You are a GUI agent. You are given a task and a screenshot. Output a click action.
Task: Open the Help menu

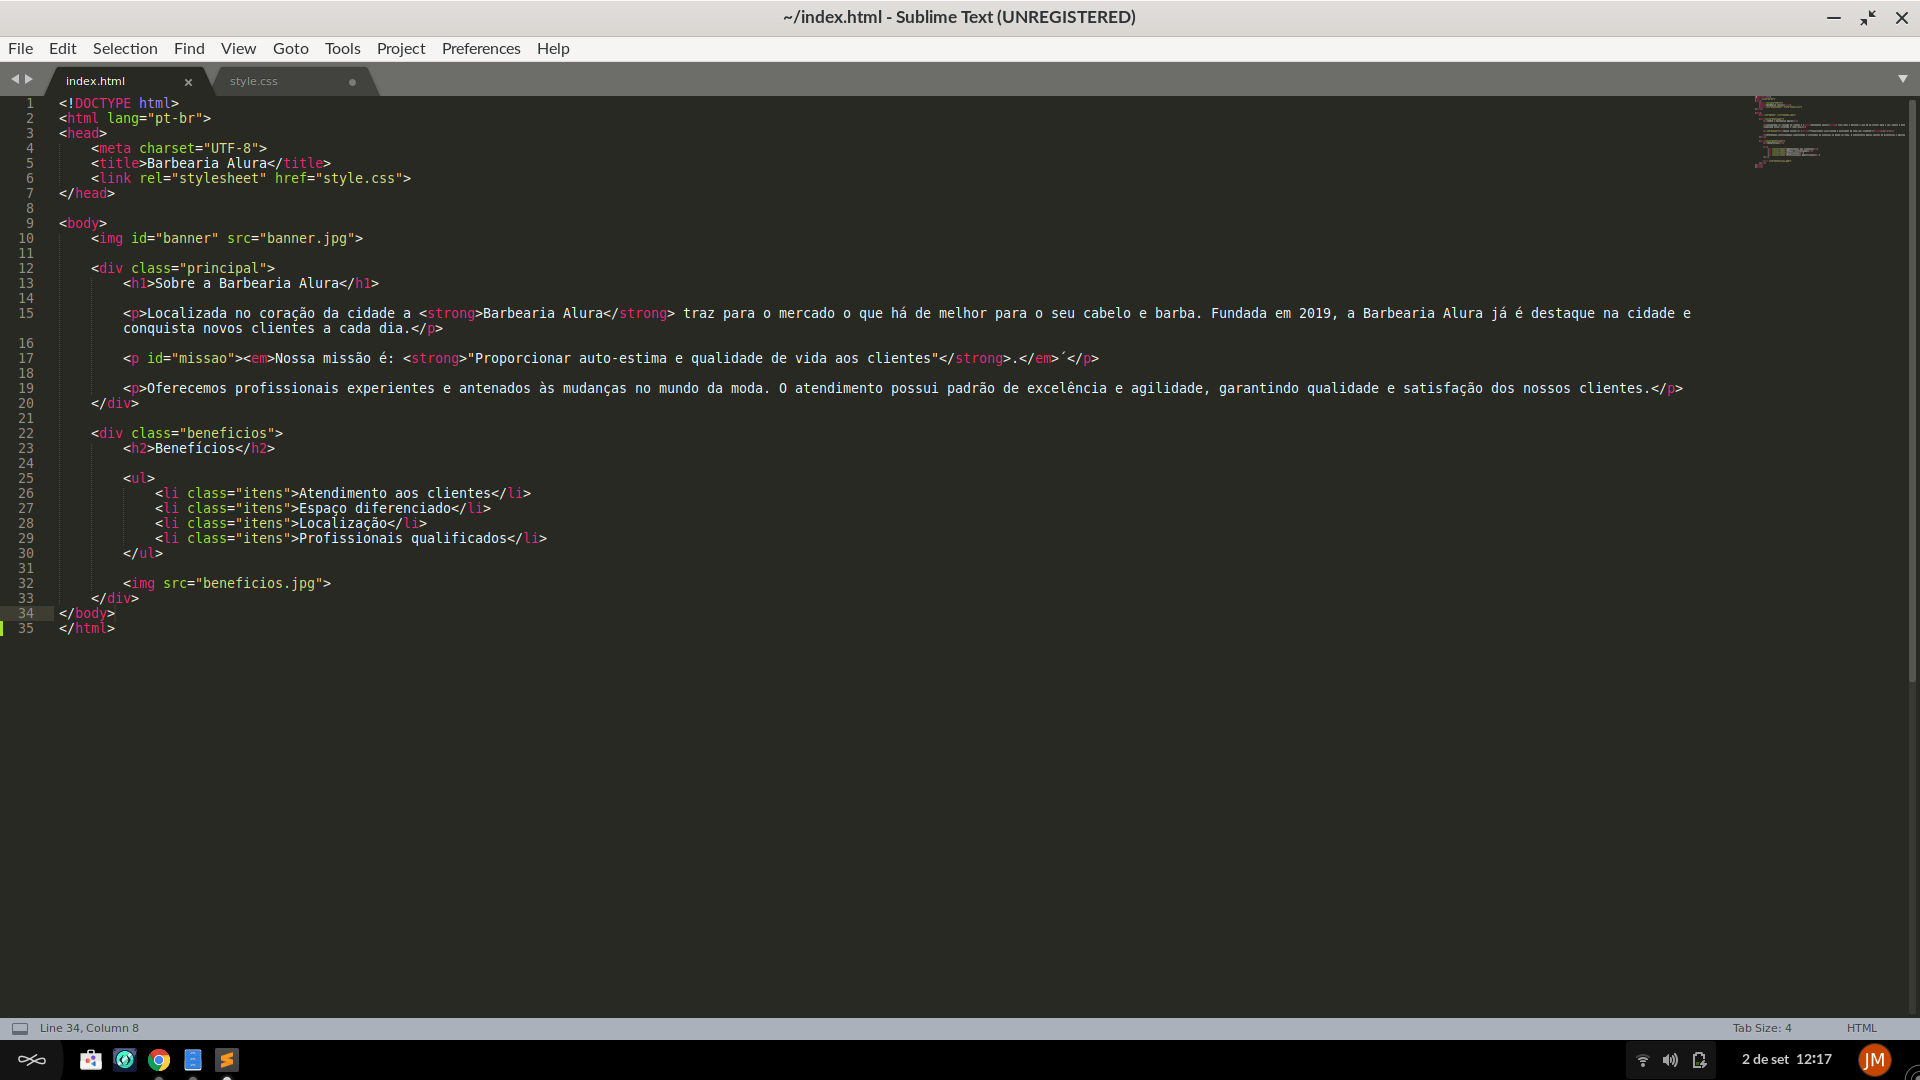click(x=553, y=48)
